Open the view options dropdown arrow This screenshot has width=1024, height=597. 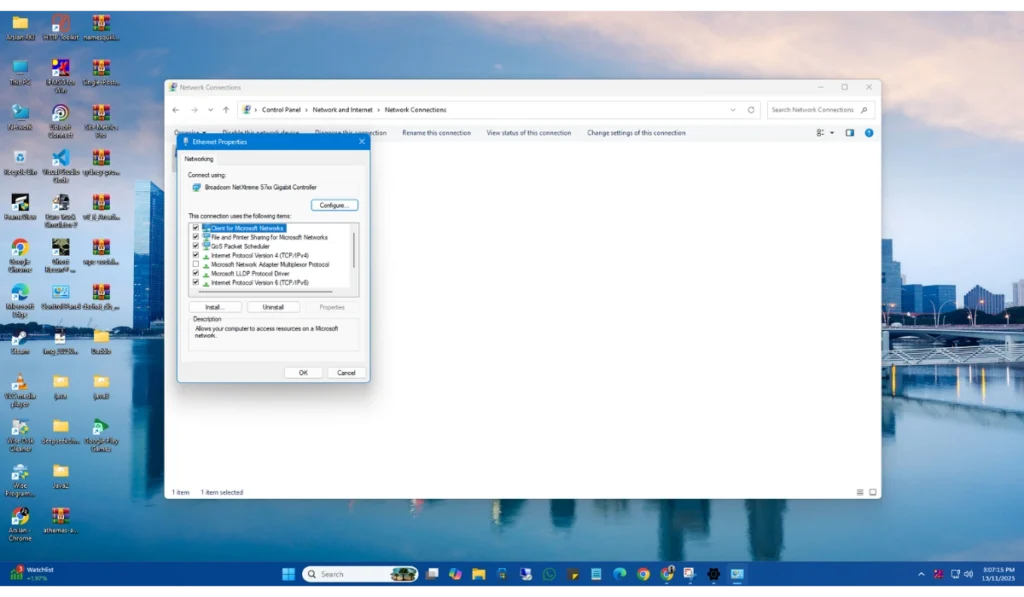(x=832, y=132)
